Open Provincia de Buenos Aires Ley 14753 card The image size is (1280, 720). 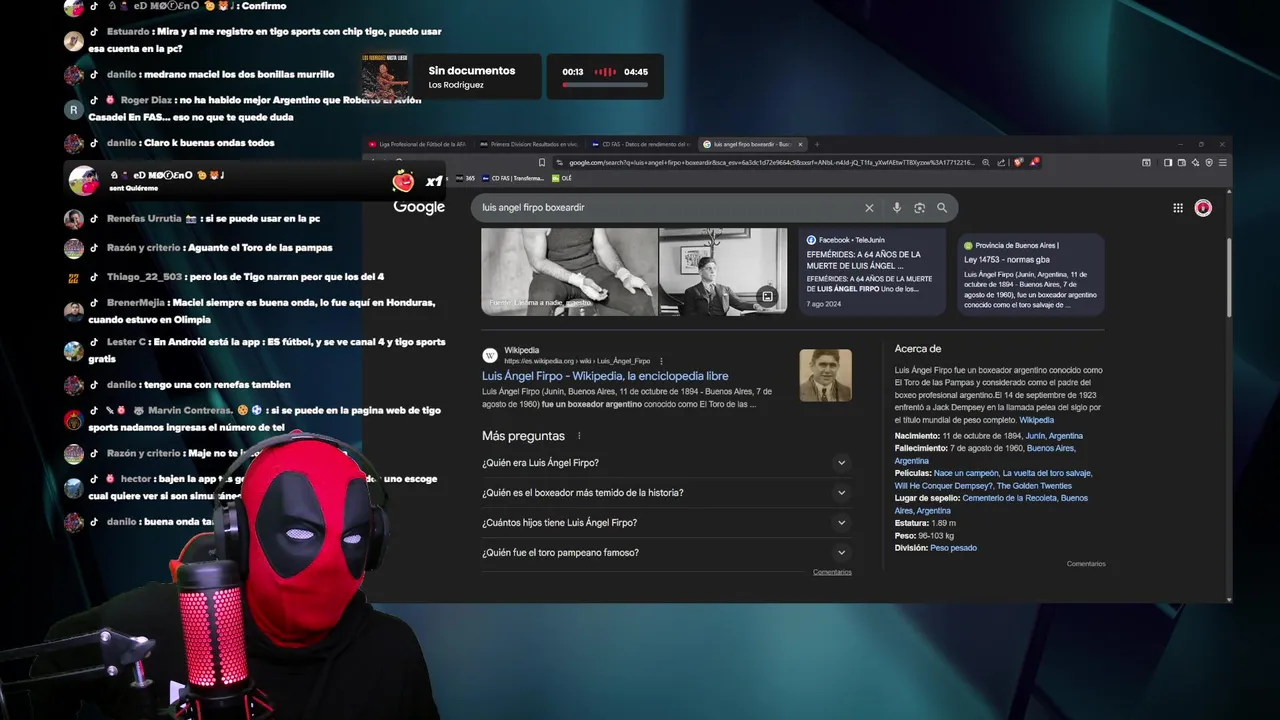tap(1030, 274)
